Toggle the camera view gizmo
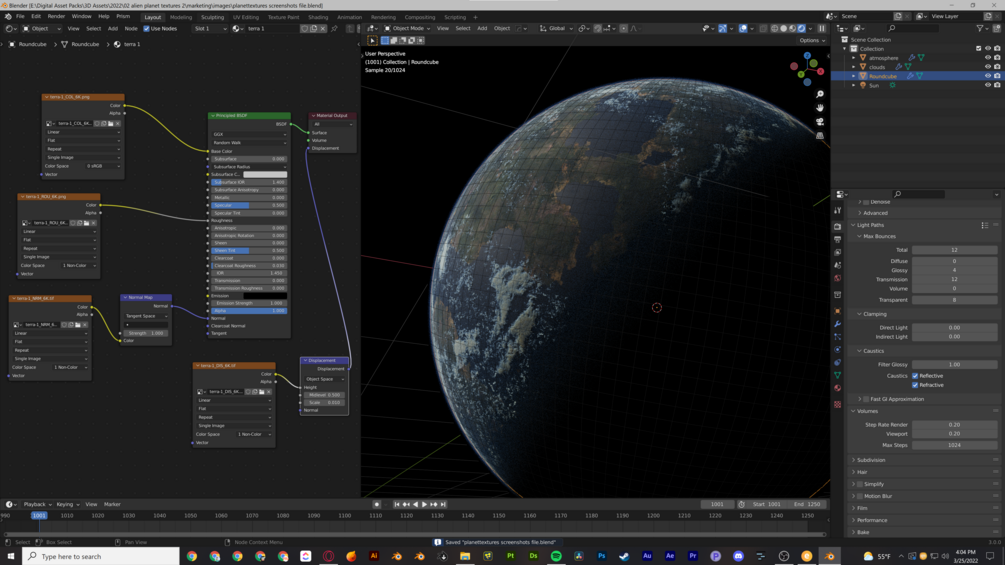Viewport: 1005px width, 565px height. click(x=820, y=121)
